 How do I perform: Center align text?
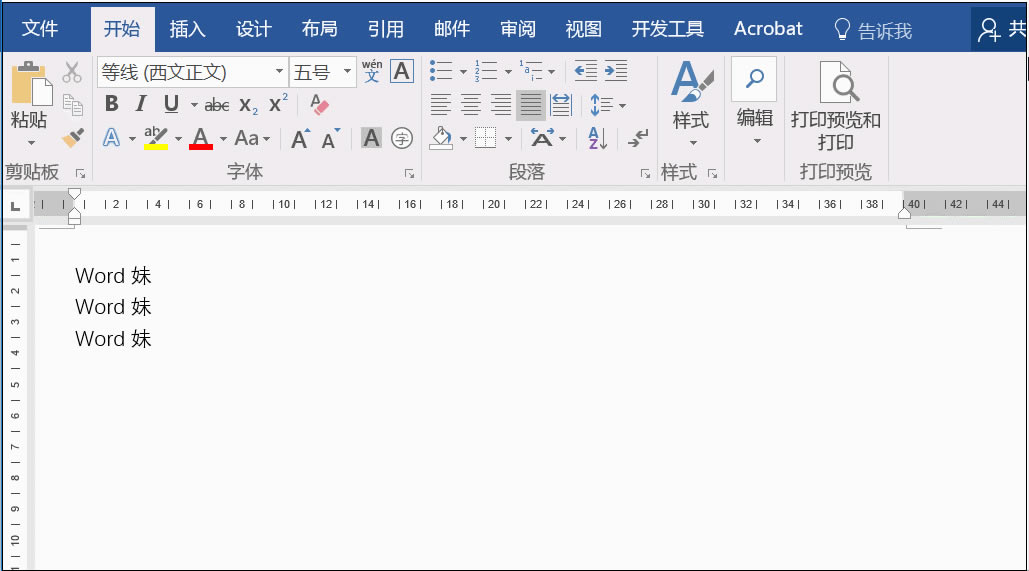click(x=471, y=105)
